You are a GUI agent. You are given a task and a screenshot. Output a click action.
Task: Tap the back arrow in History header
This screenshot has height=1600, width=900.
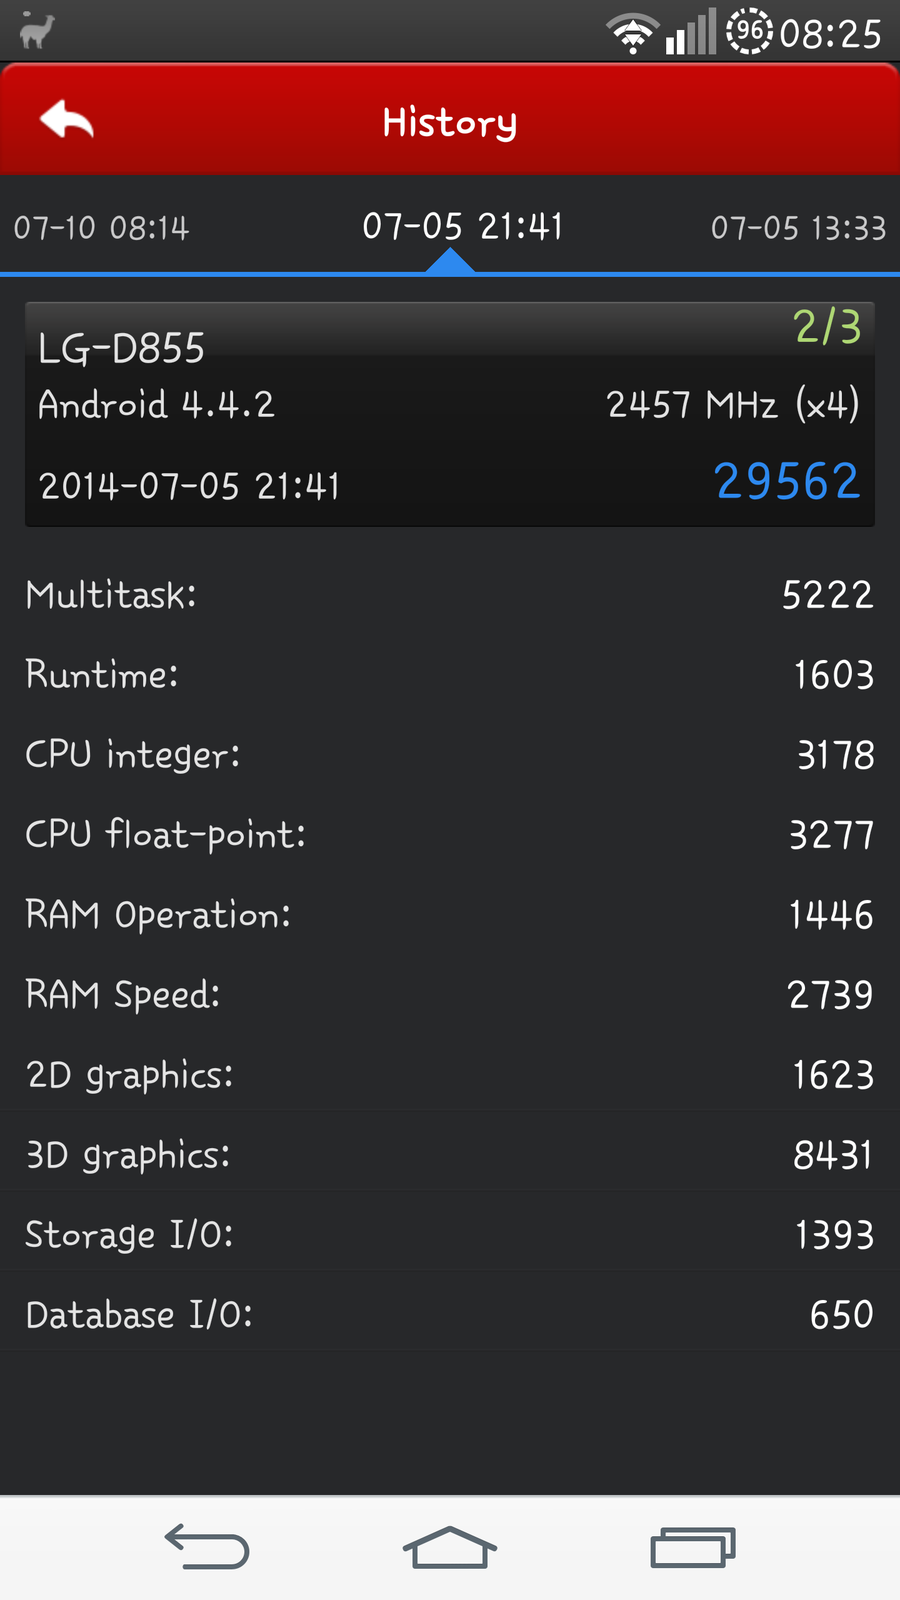[67, 121]
